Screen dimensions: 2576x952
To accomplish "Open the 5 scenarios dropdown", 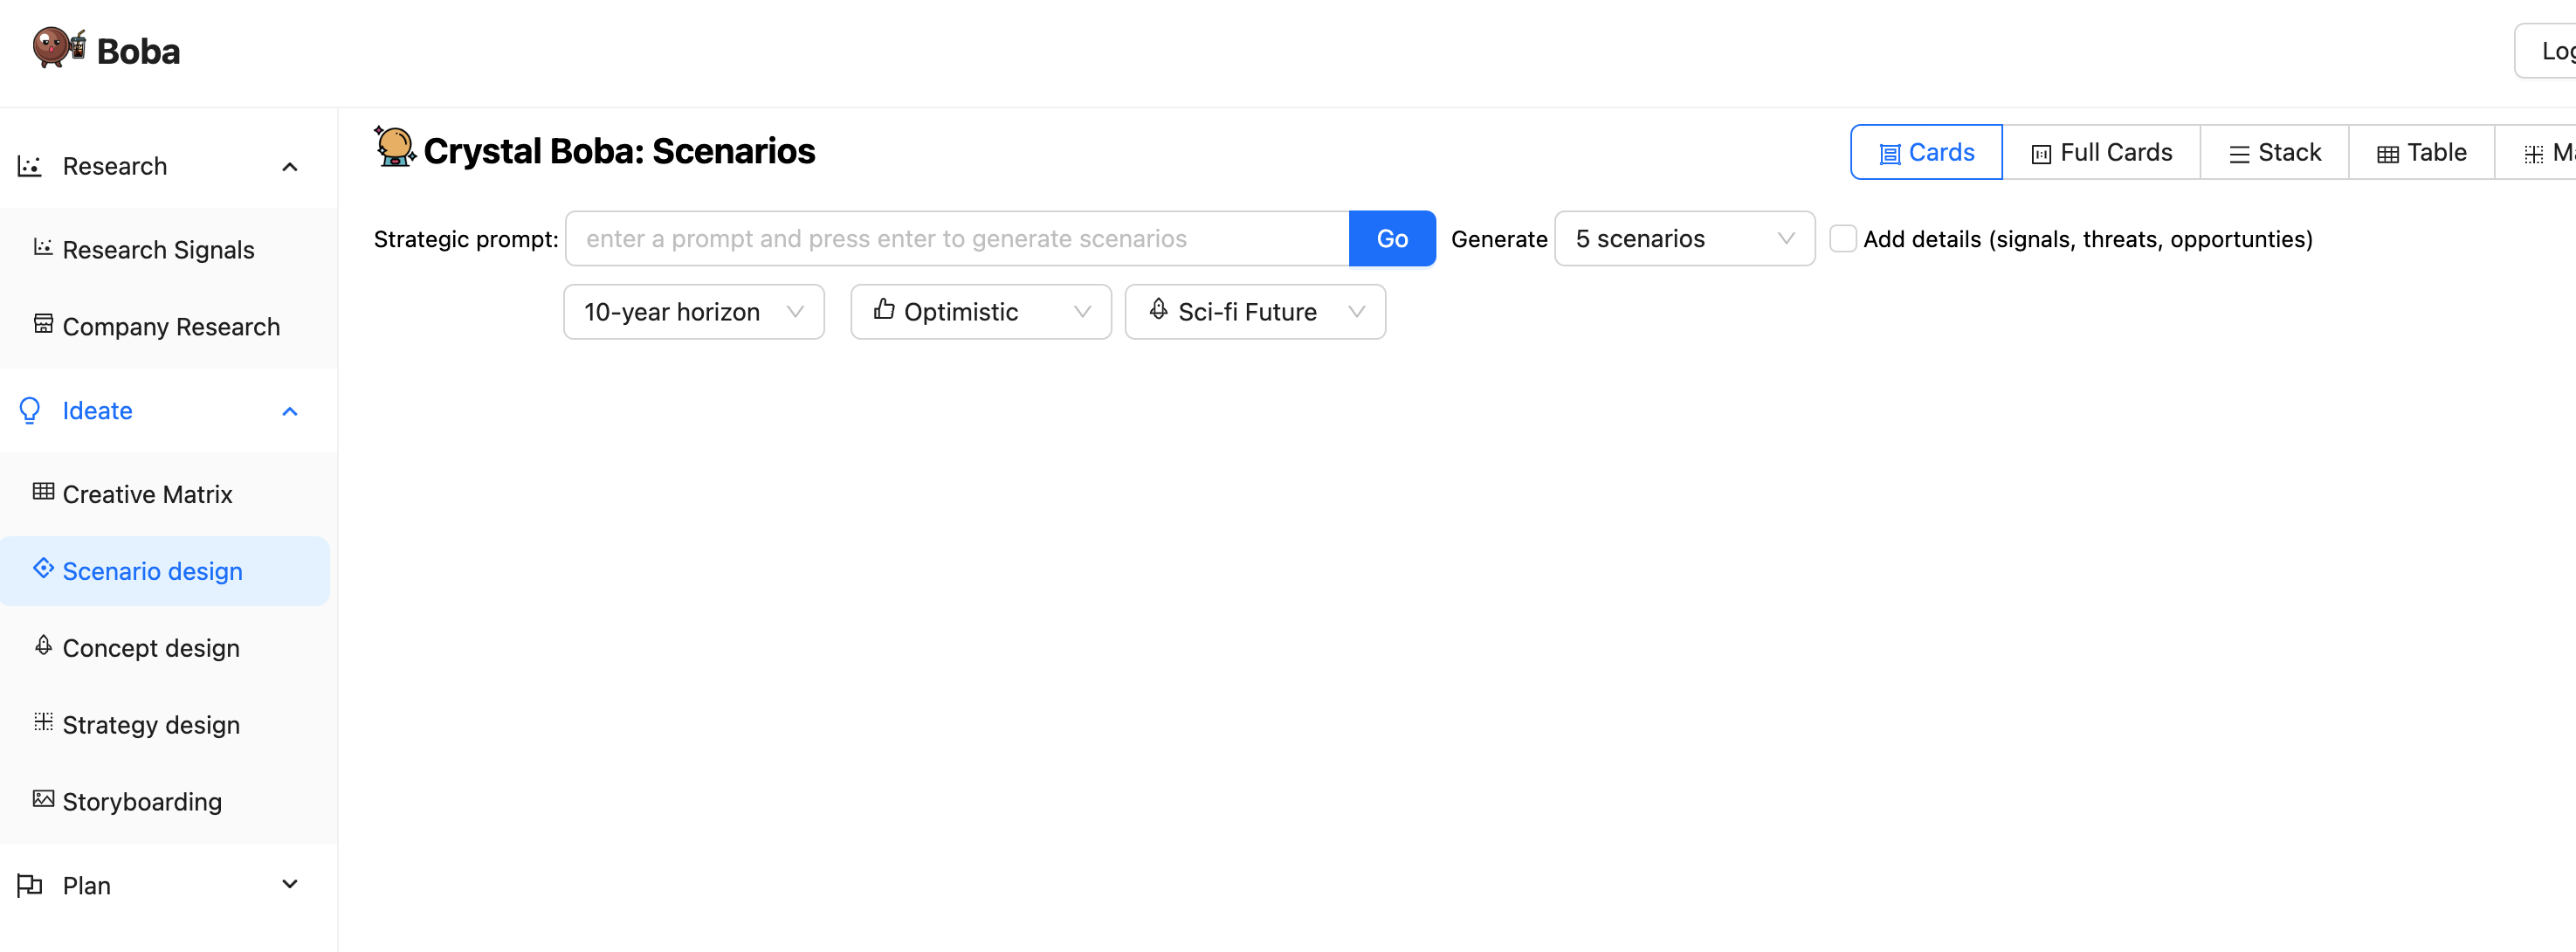I will (x=1684, y=239).
